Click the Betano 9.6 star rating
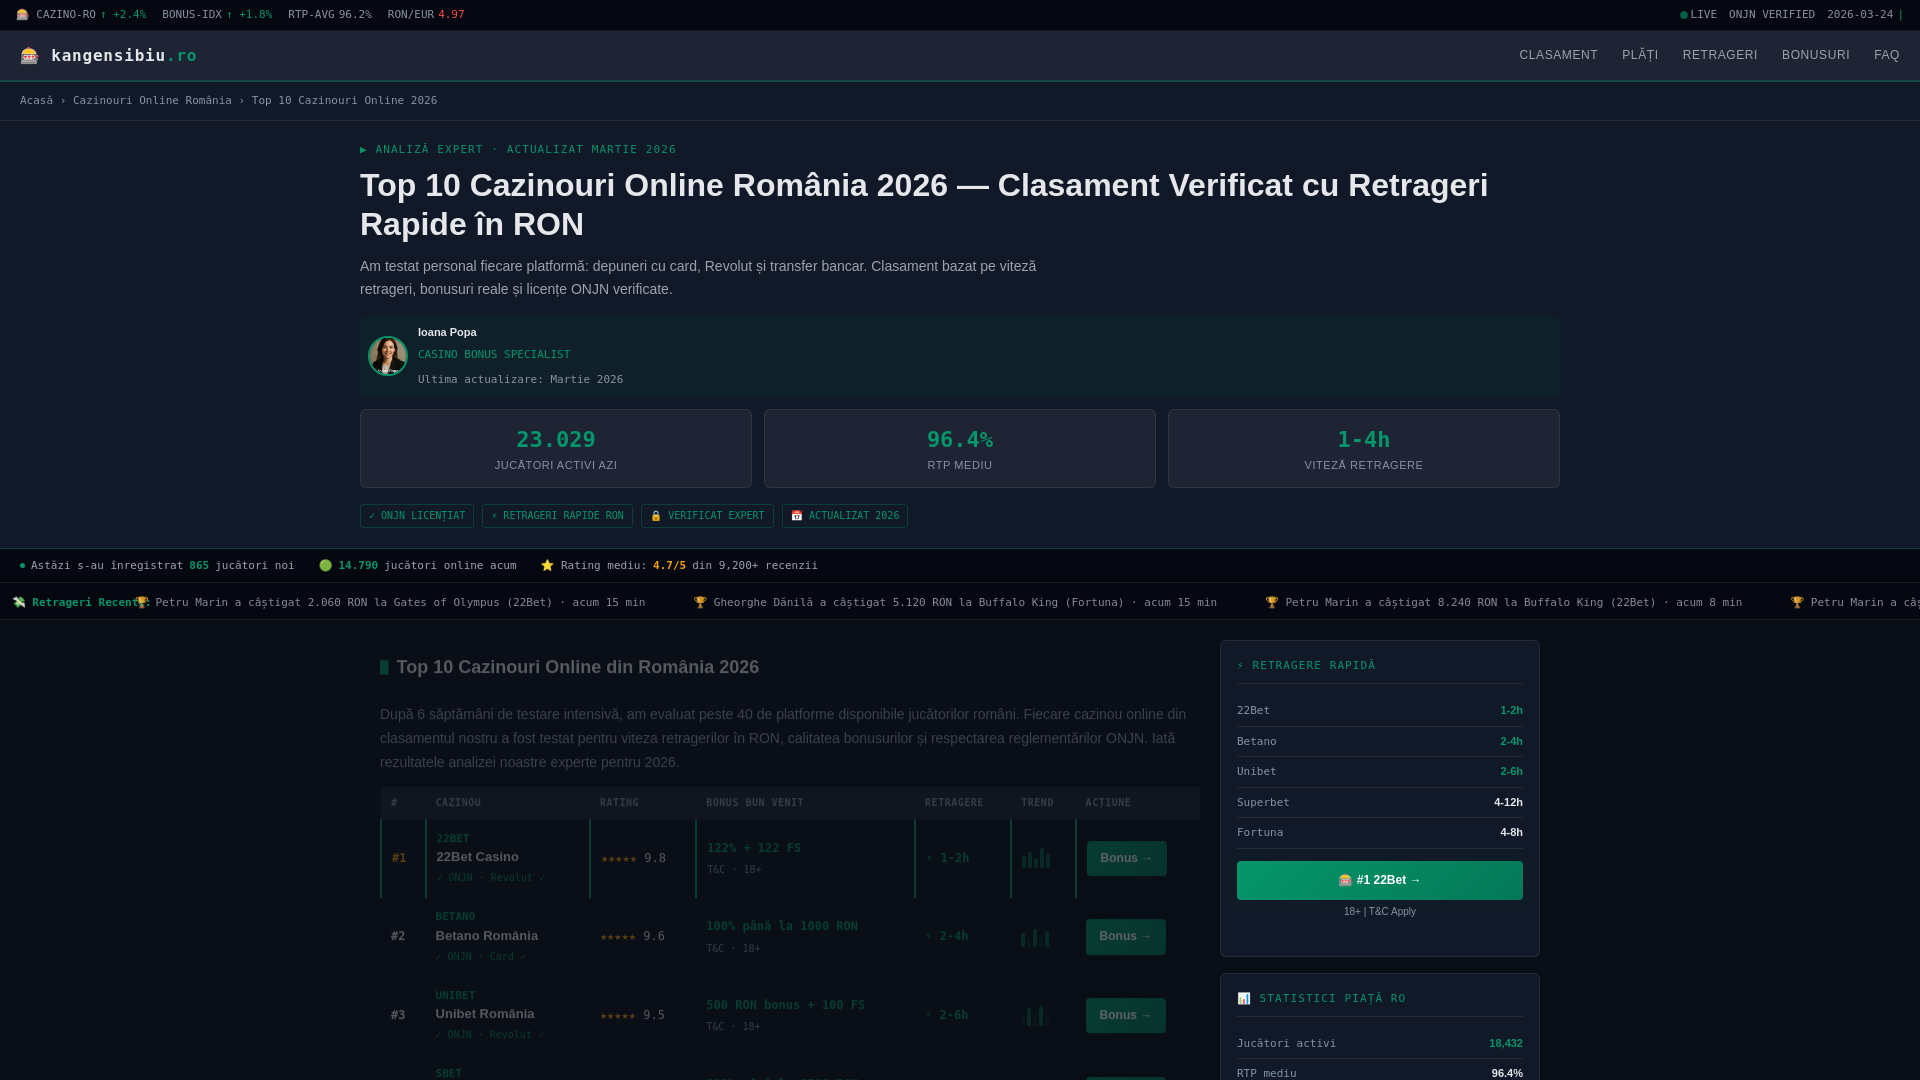1920x1080 pixels. [x=632, y=937]
